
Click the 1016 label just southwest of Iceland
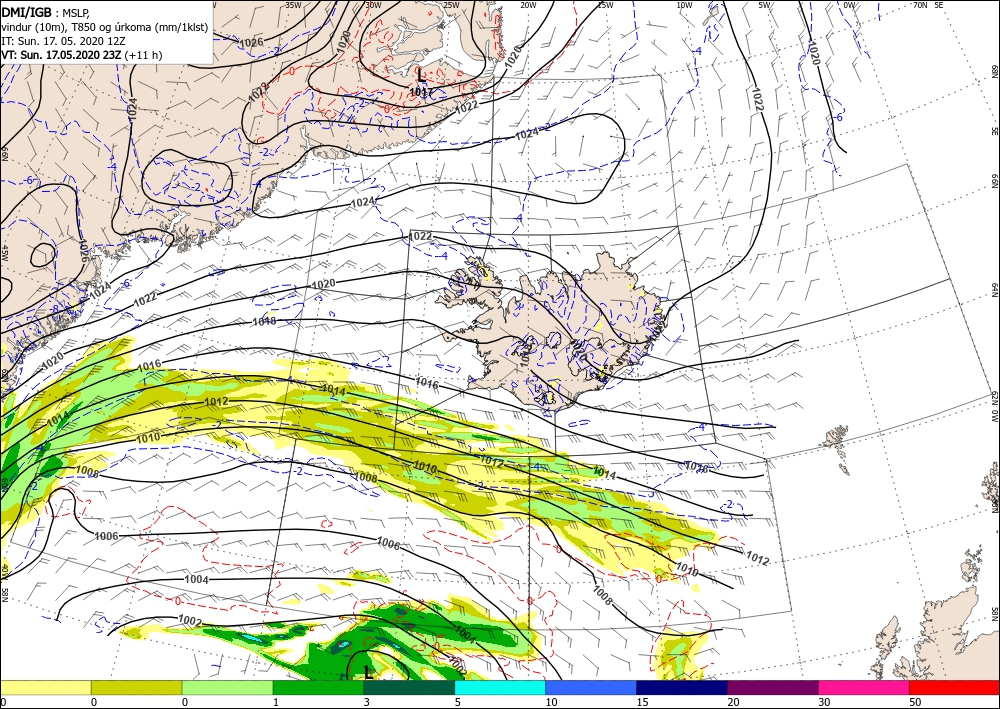pos(427,383)
